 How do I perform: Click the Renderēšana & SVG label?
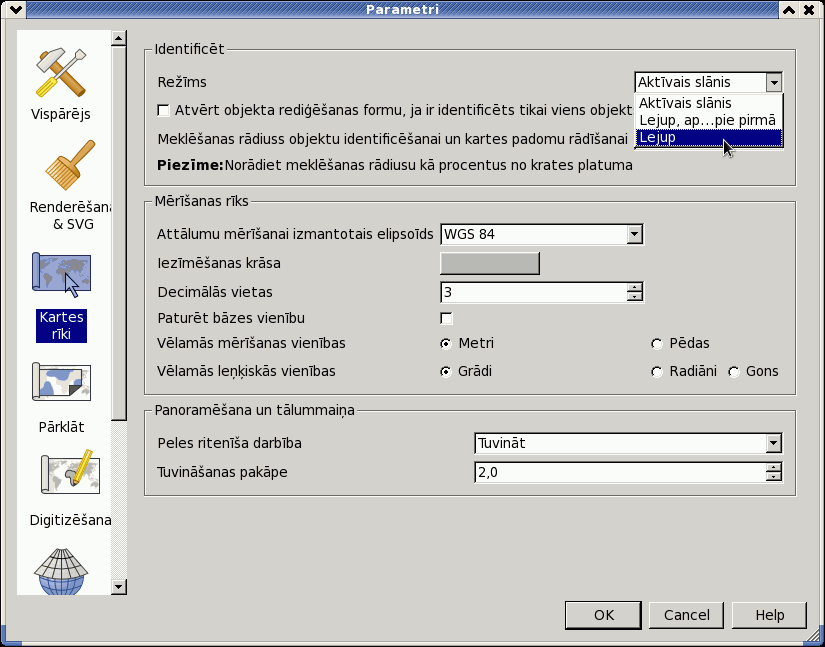pos(71,216)
